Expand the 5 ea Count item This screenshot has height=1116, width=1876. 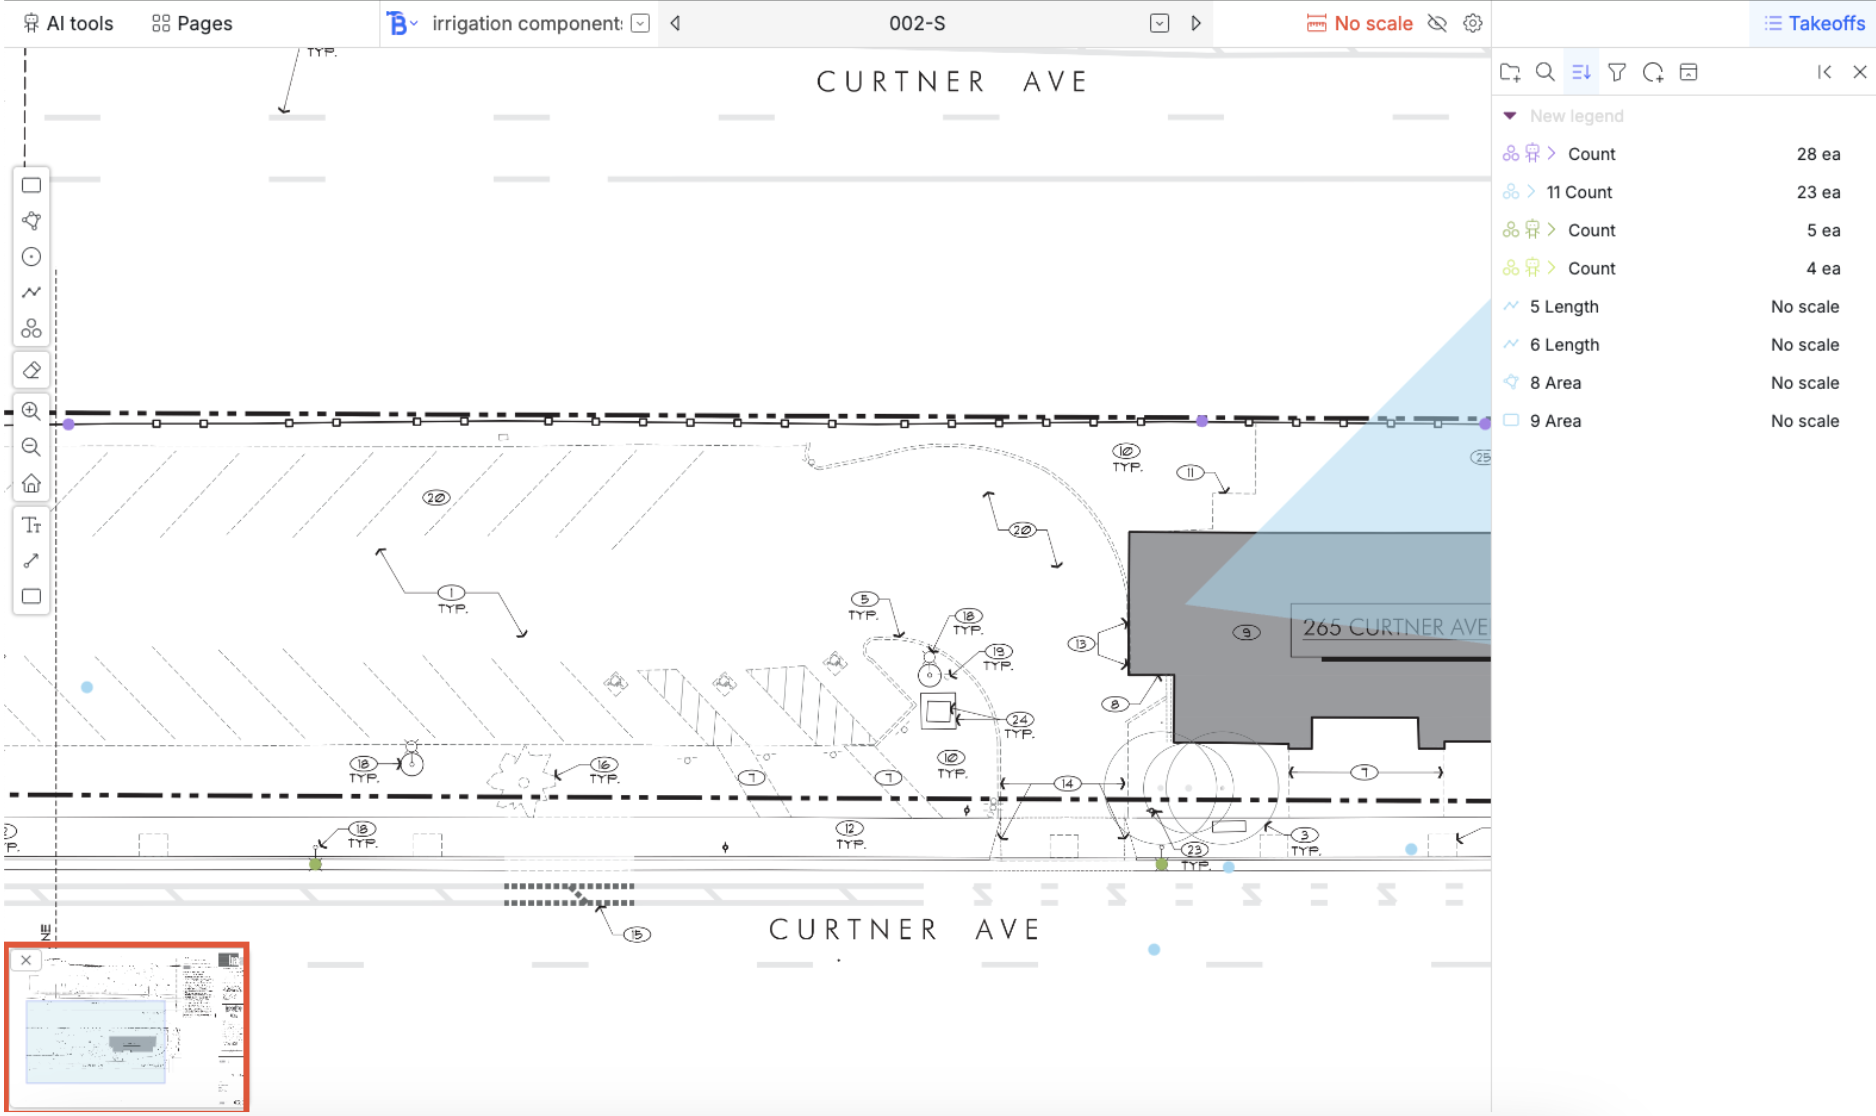[1552, 229]
